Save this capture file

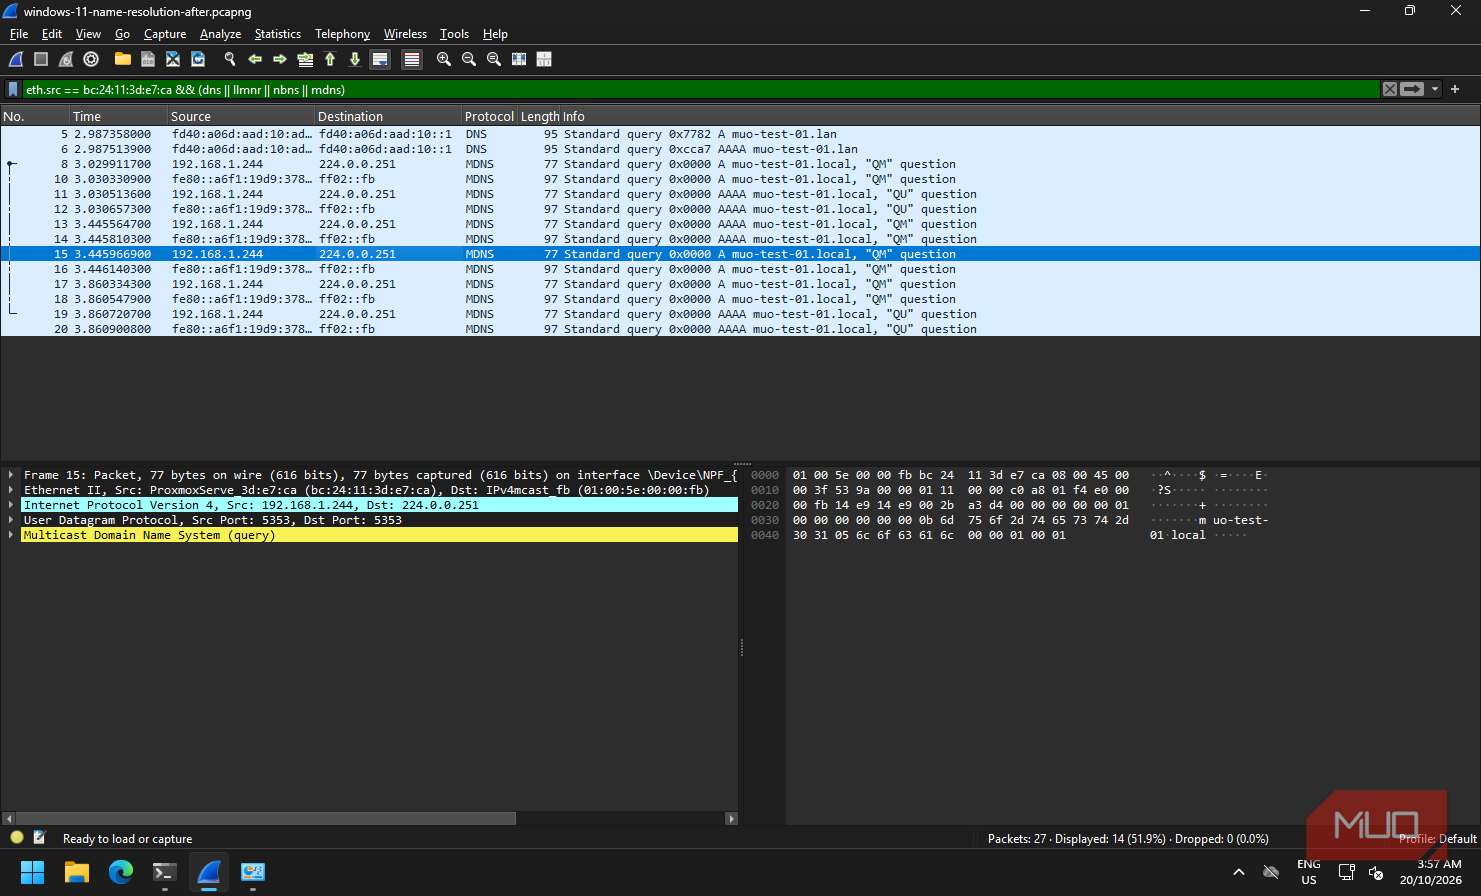148,59
